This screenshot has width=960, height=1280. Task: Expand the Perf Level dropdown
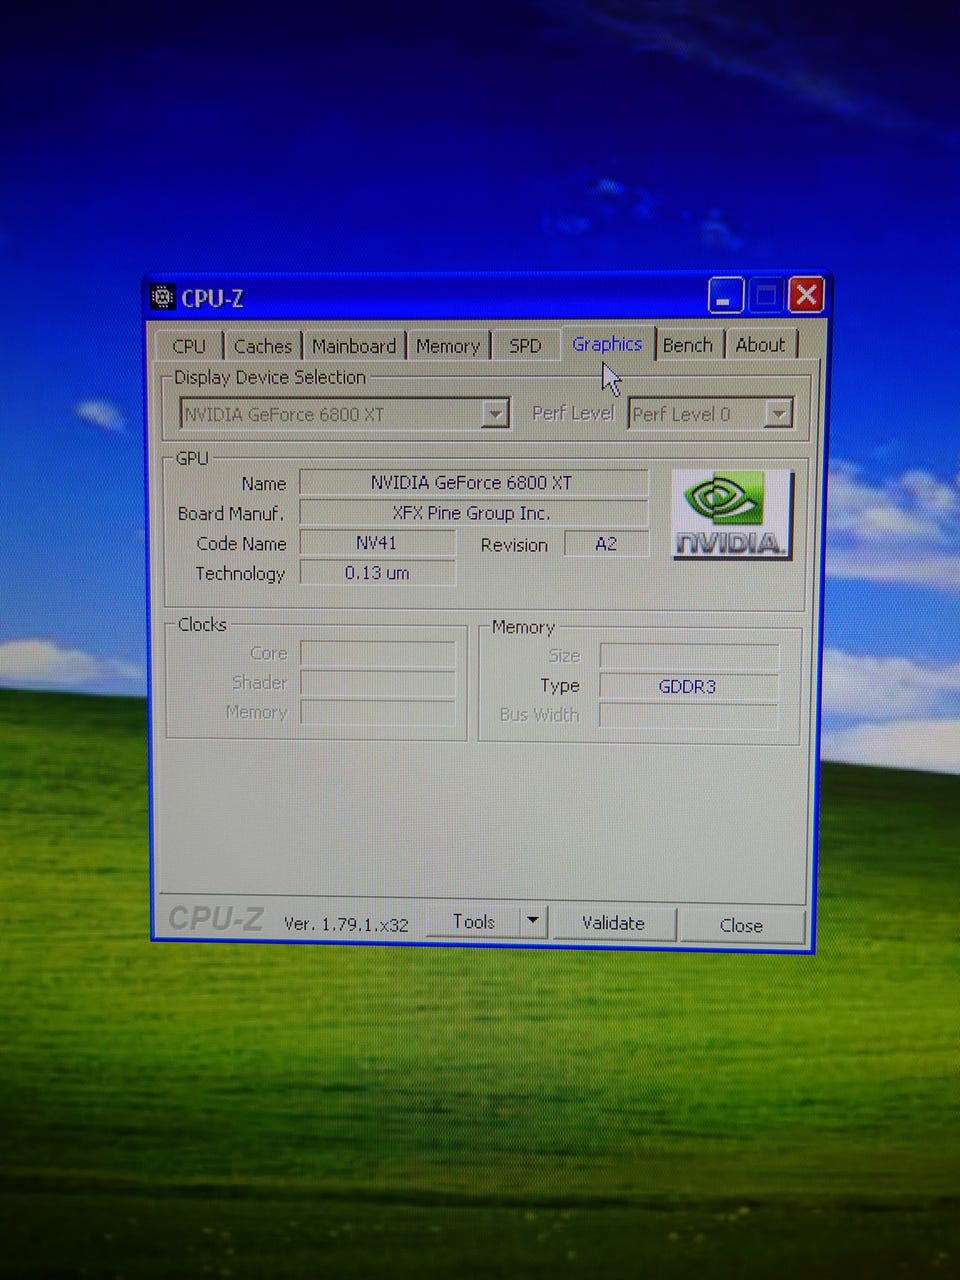tap(778, 413)
